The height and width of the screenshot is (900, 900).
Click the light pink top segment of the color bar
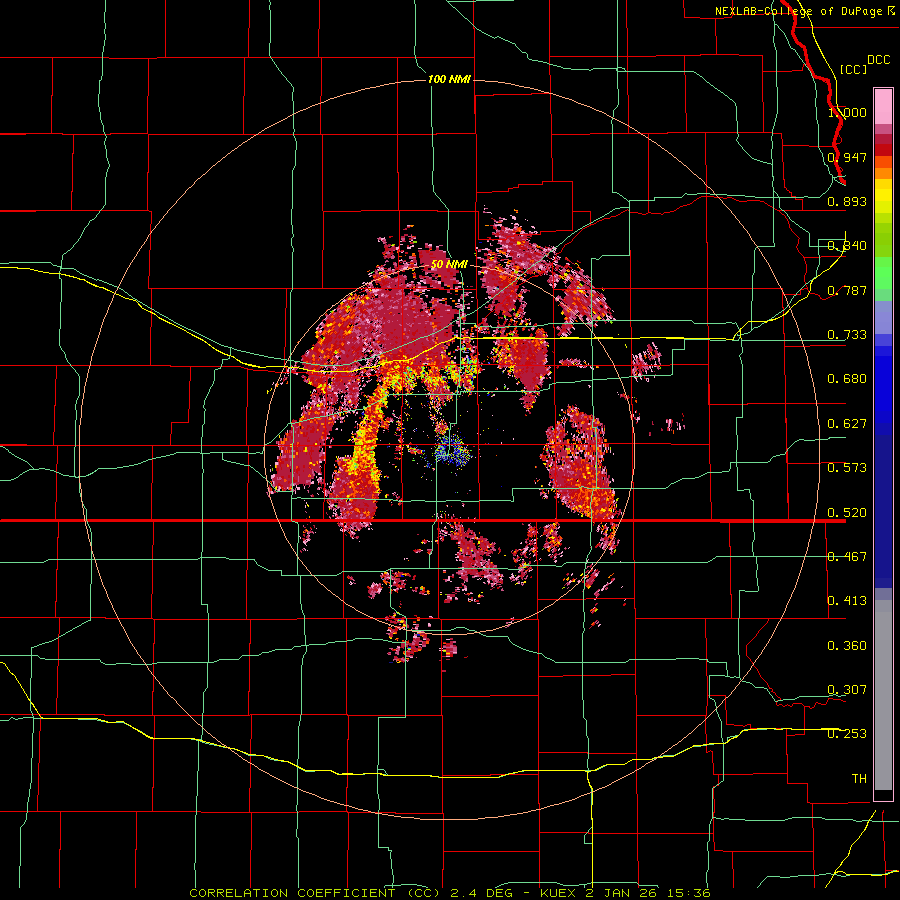[x=883, y=106]
